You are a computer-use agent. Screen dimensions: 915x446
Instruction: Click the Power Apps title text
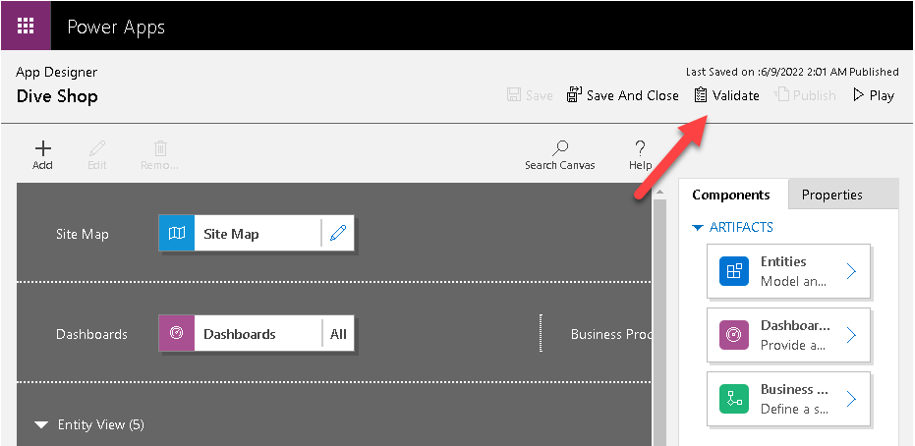(116, 27)
